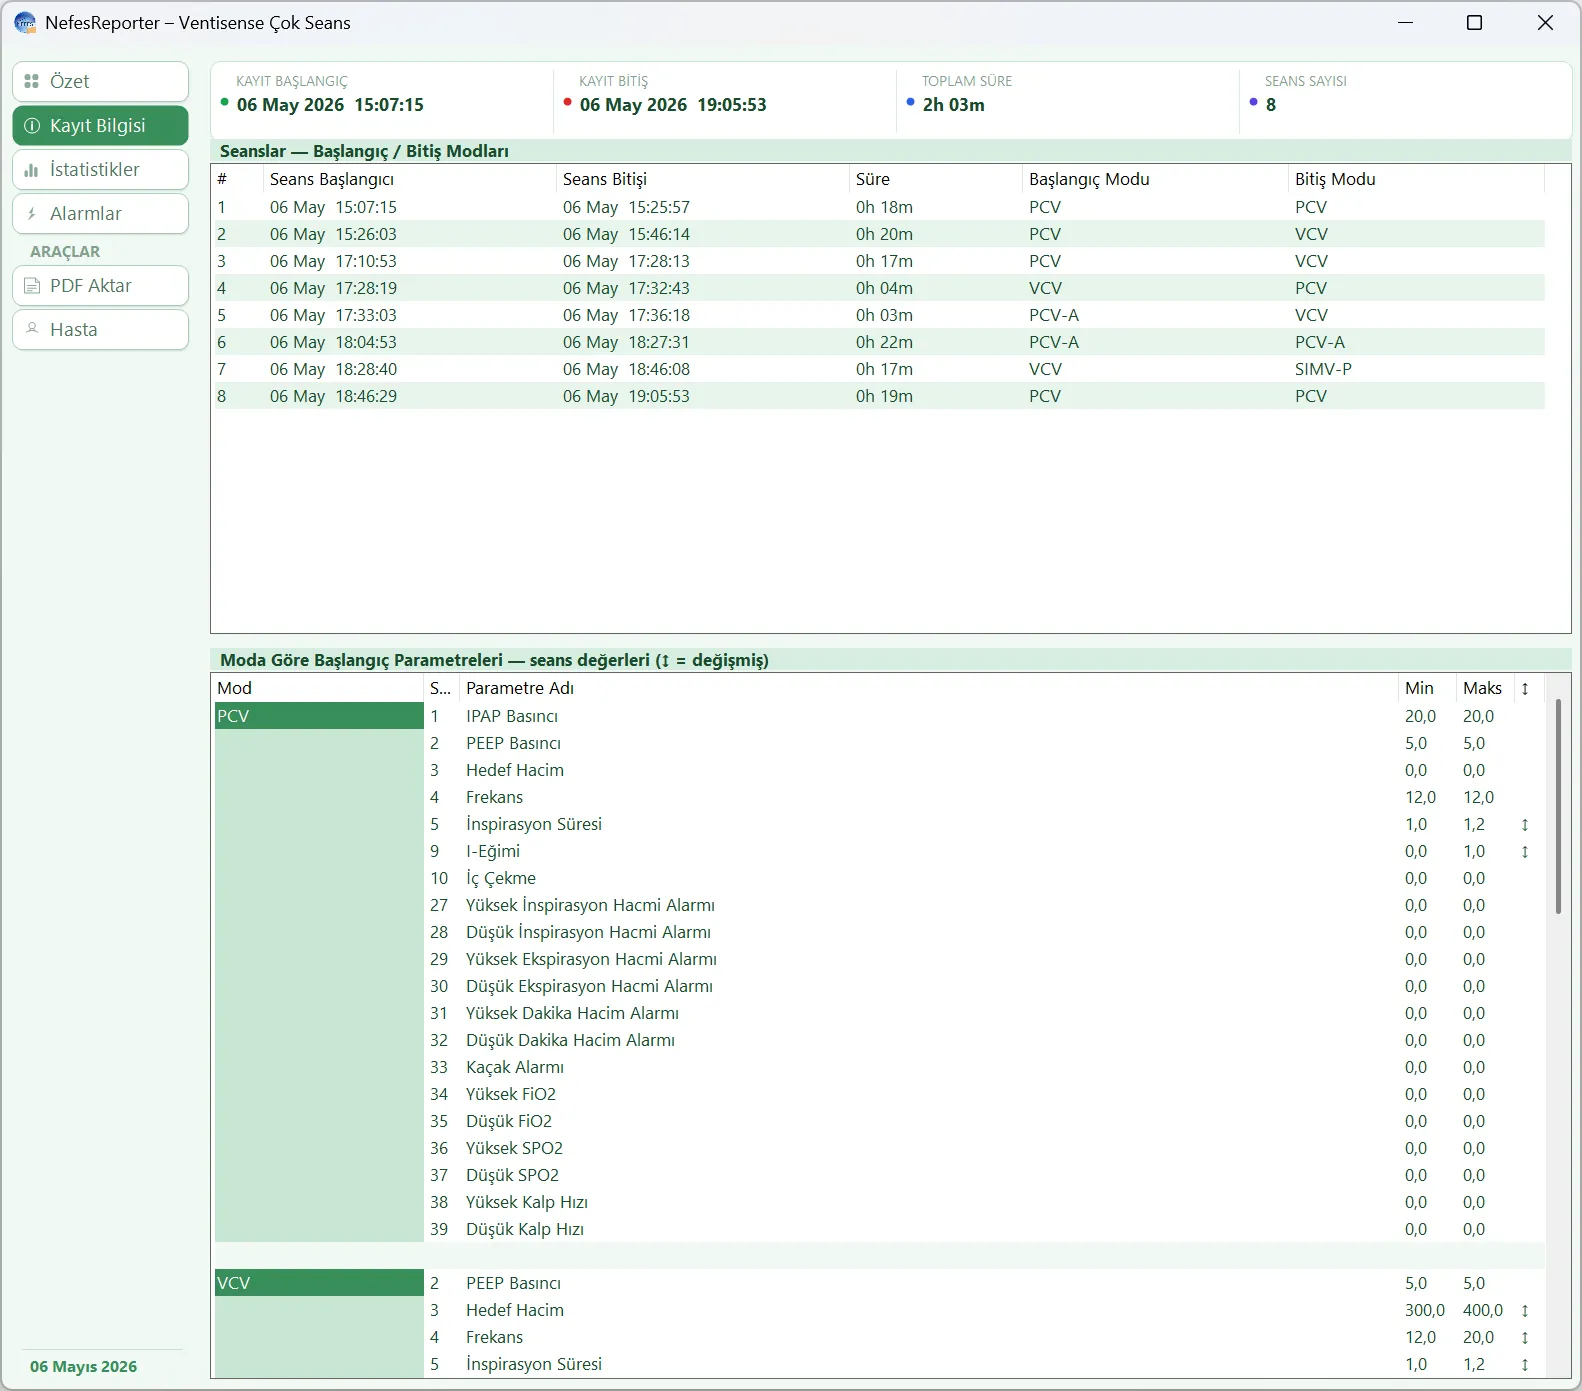Maximize the NefesReporter window
1582x1391 pixels.
point(1474,23)
